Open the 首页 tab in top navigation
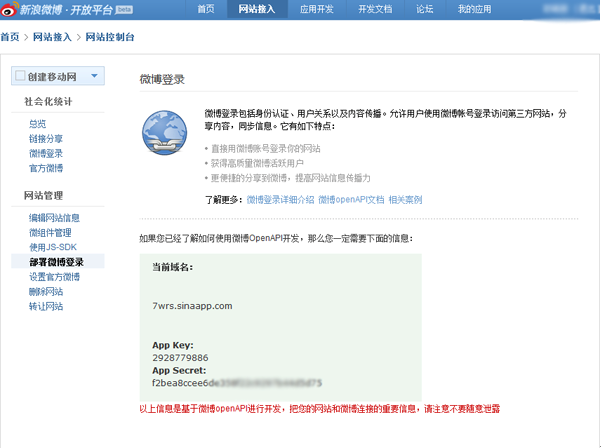This screenshot has width=601, height=448. pyautogui.click(x=206, y=9)
